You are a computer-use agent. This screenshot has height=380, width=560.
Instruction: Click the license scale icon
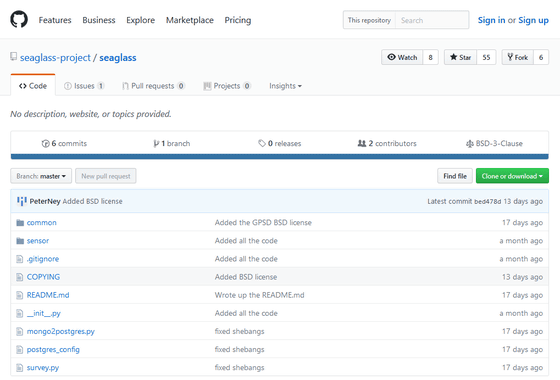point(470,144)
